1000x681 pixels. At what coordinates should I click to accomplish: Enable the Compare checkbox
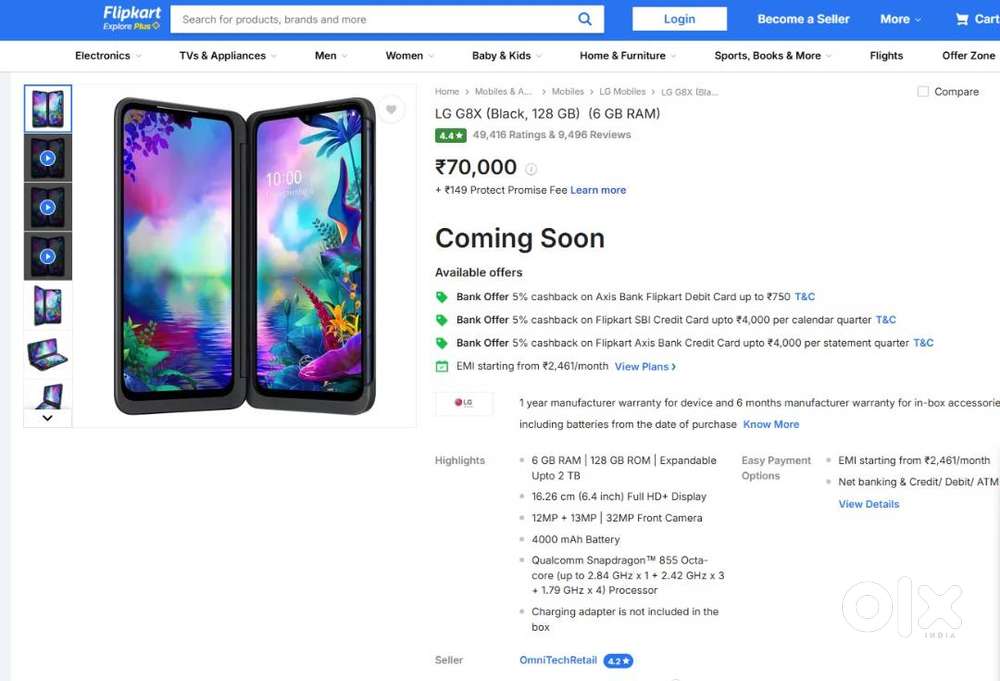click(923, 92)
